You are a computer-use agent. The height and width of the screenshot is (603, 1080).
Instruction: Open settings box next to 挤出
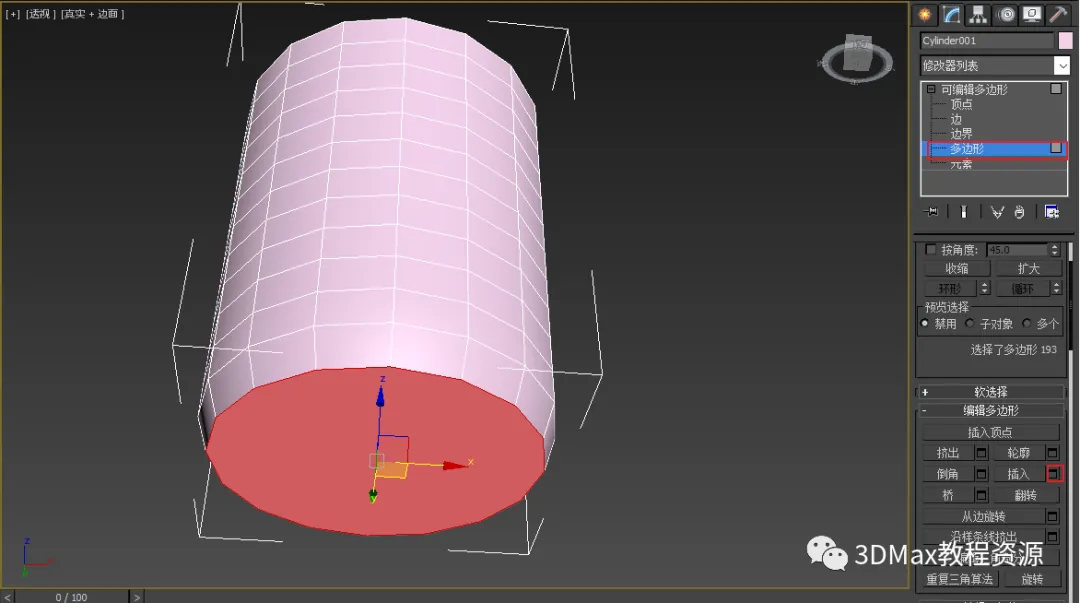point(982,453)
